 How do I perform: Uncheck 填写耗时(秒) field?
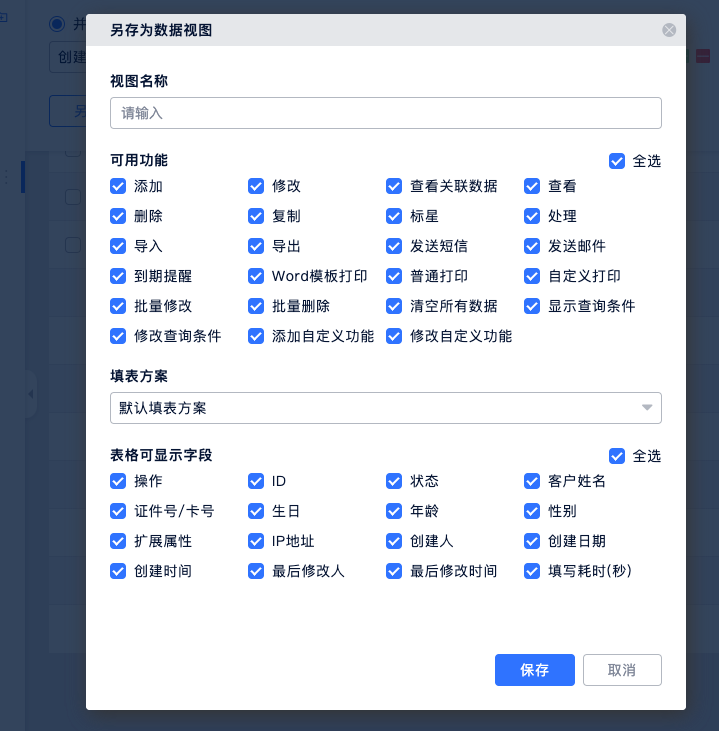(532, 571)
